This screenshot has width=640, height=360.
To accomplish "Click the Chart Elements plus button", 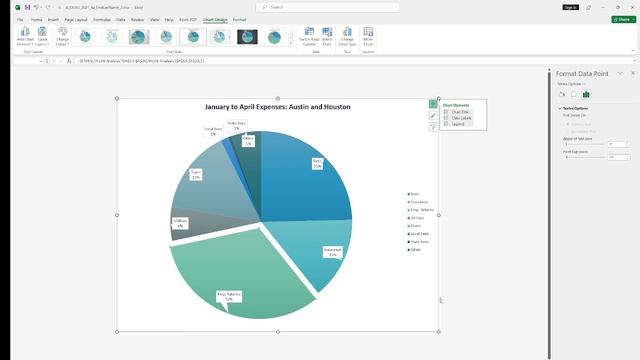I will (433, 104).
